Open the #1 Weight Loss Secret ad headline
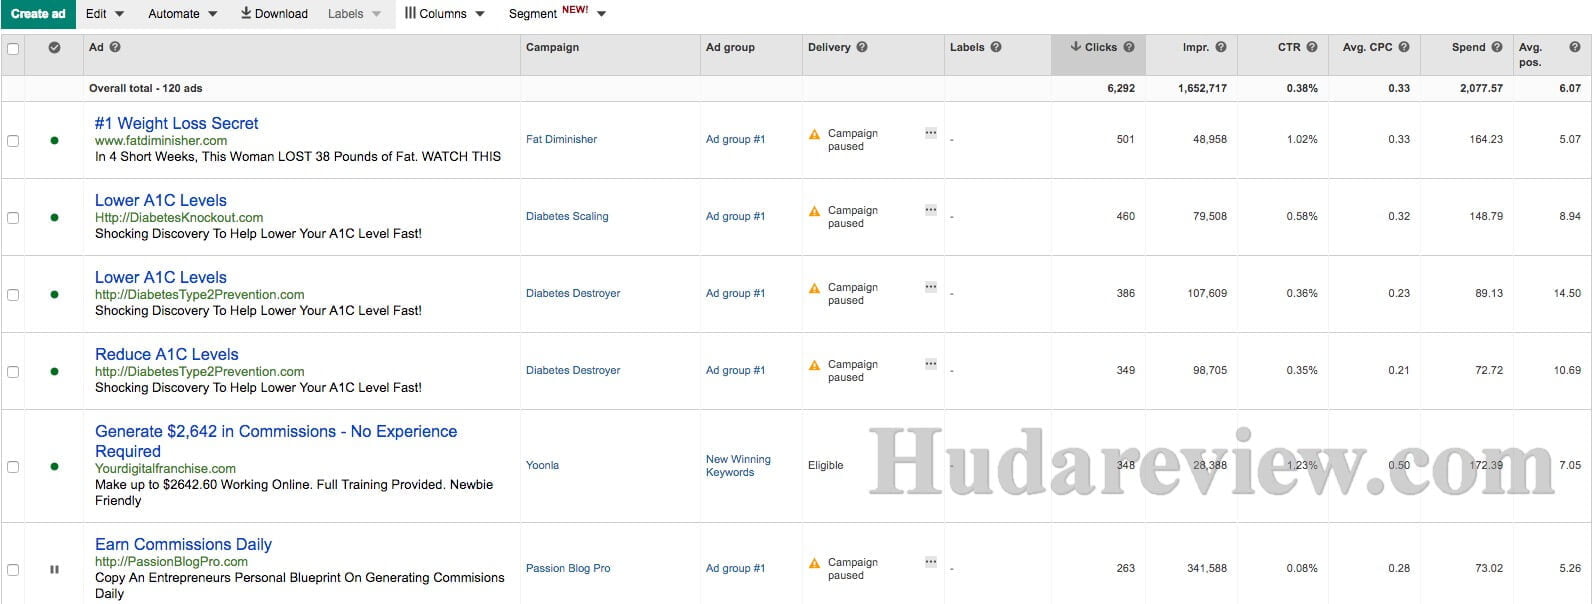 click(176, 124)
